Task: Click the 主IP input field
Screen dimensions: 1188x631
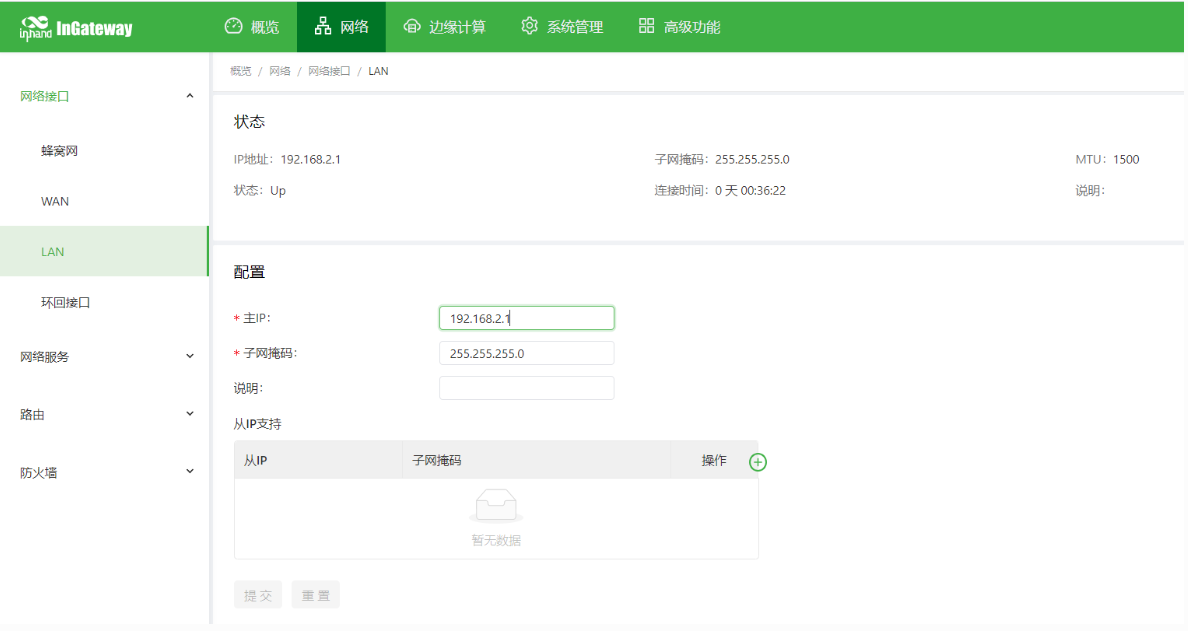Action: coord(526,318)
